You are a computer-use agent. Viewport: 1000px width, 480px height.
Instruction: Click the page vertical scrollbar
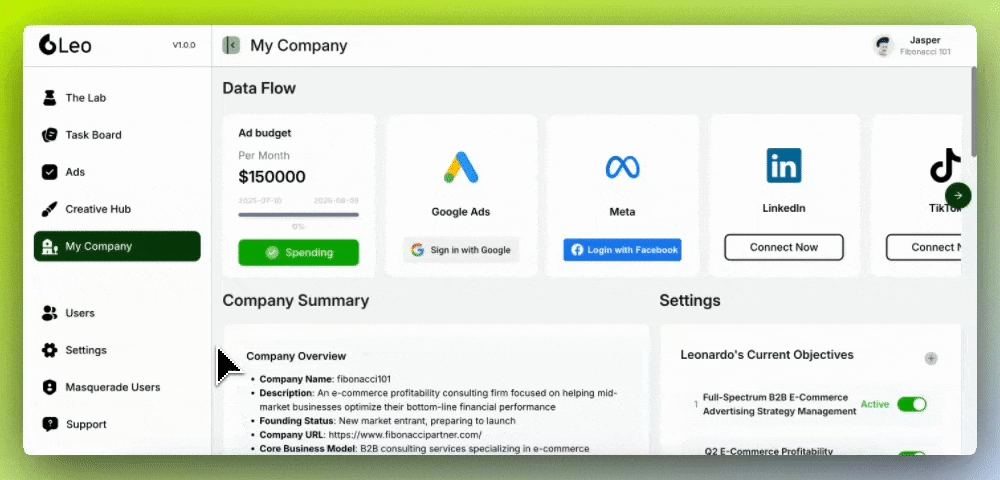point(973,112)
